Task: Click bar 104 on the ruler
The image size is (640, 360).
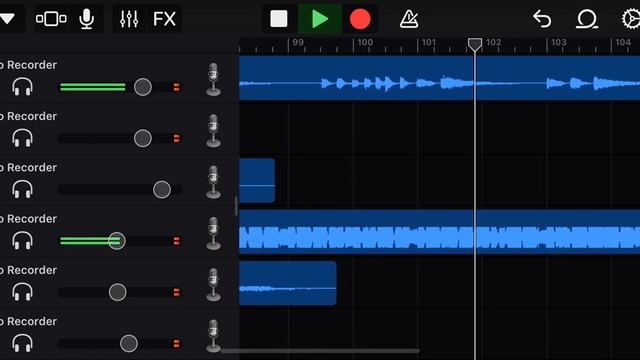Action: pos(623,42)
